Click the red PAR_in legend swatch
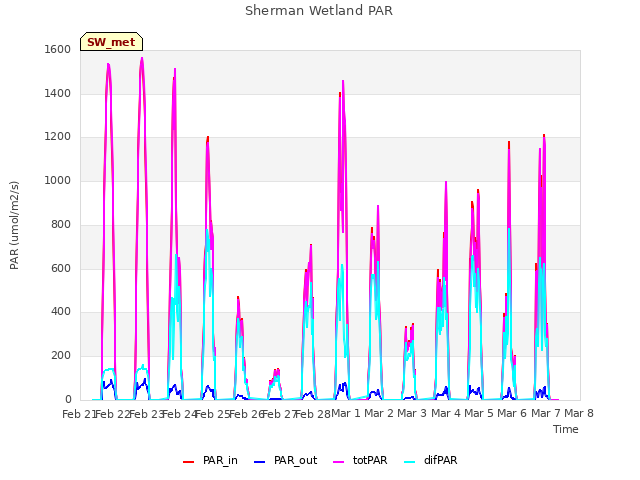The width and height of the screenshot is (640, 480). 189,462
